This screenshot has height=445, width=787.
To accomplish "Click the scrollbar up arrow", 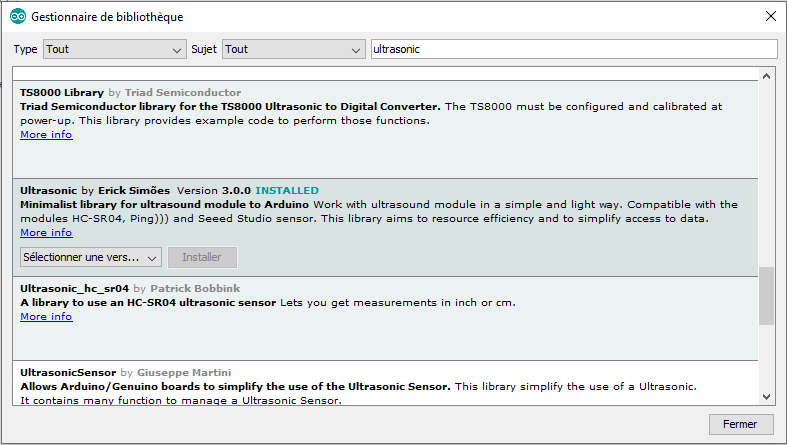I will pos(766,76).
